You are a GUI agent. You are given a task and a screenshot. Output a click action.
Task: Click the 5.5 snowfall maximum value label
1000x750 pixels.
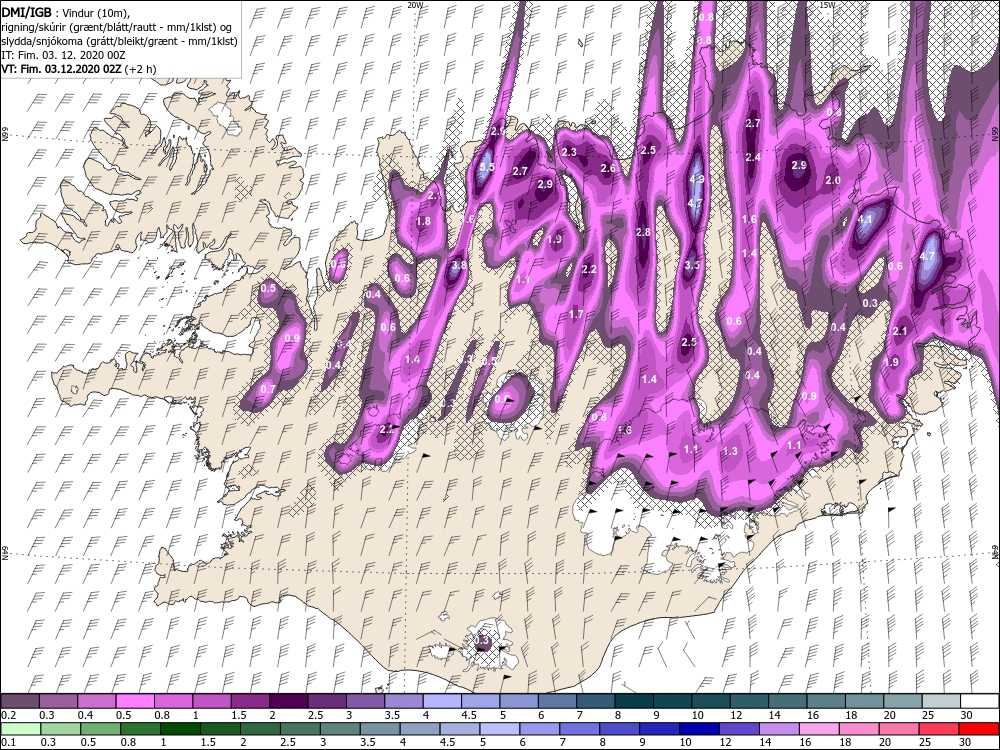[x=487, y=167]
